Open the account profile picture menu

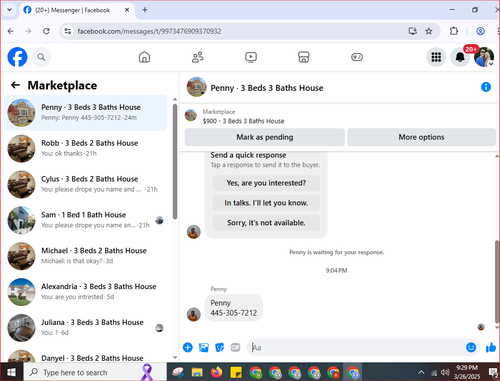[484, 57]
